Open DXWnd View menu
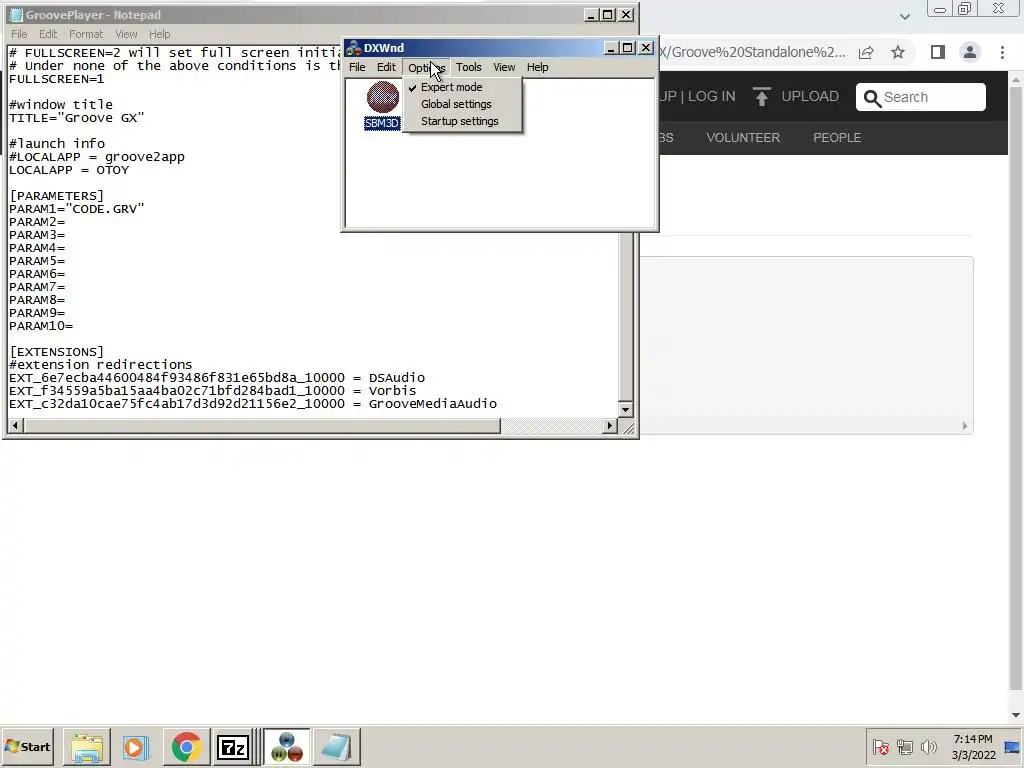Image resolution: width=1024 pixels, height=768 pixels. [x=504, y=67]
